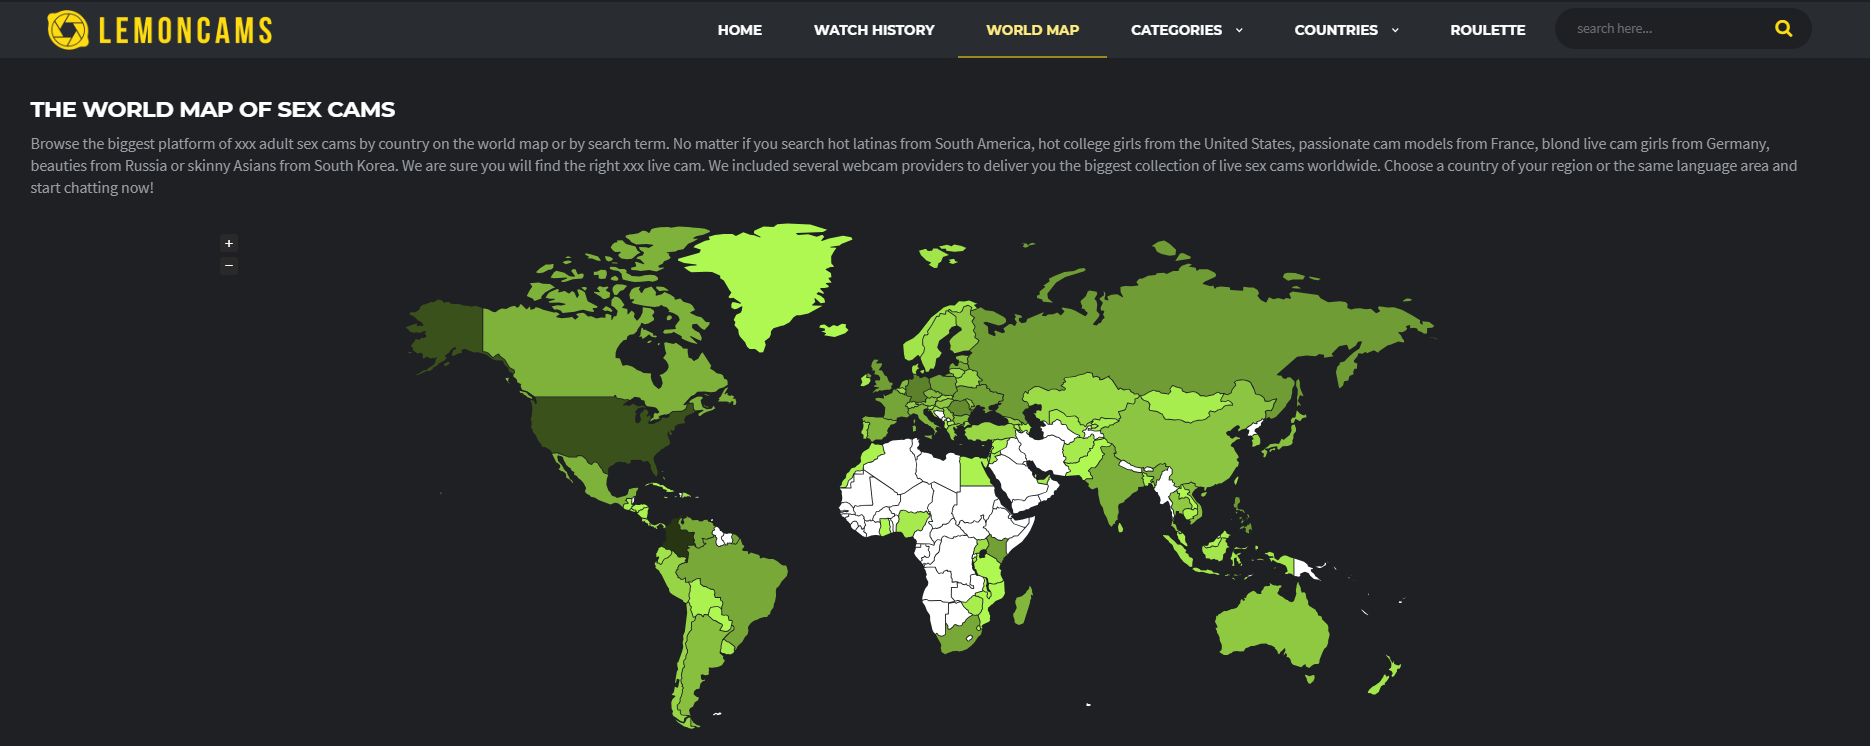Expand the Categories dropdown menu
1871x746 pixels.
point(1187,30)
